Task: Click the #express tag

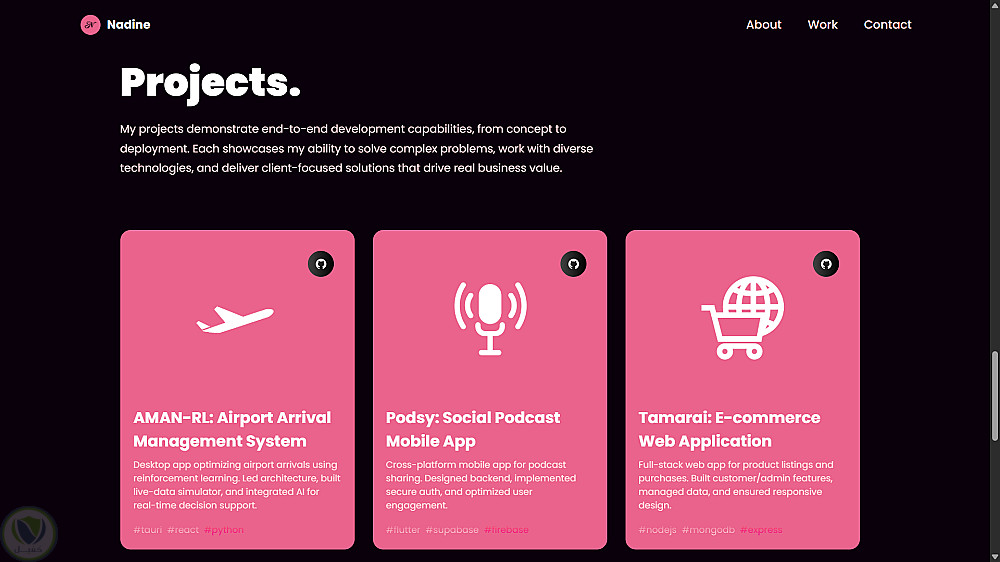Action: pyautogui.click(x=761, y=530)
